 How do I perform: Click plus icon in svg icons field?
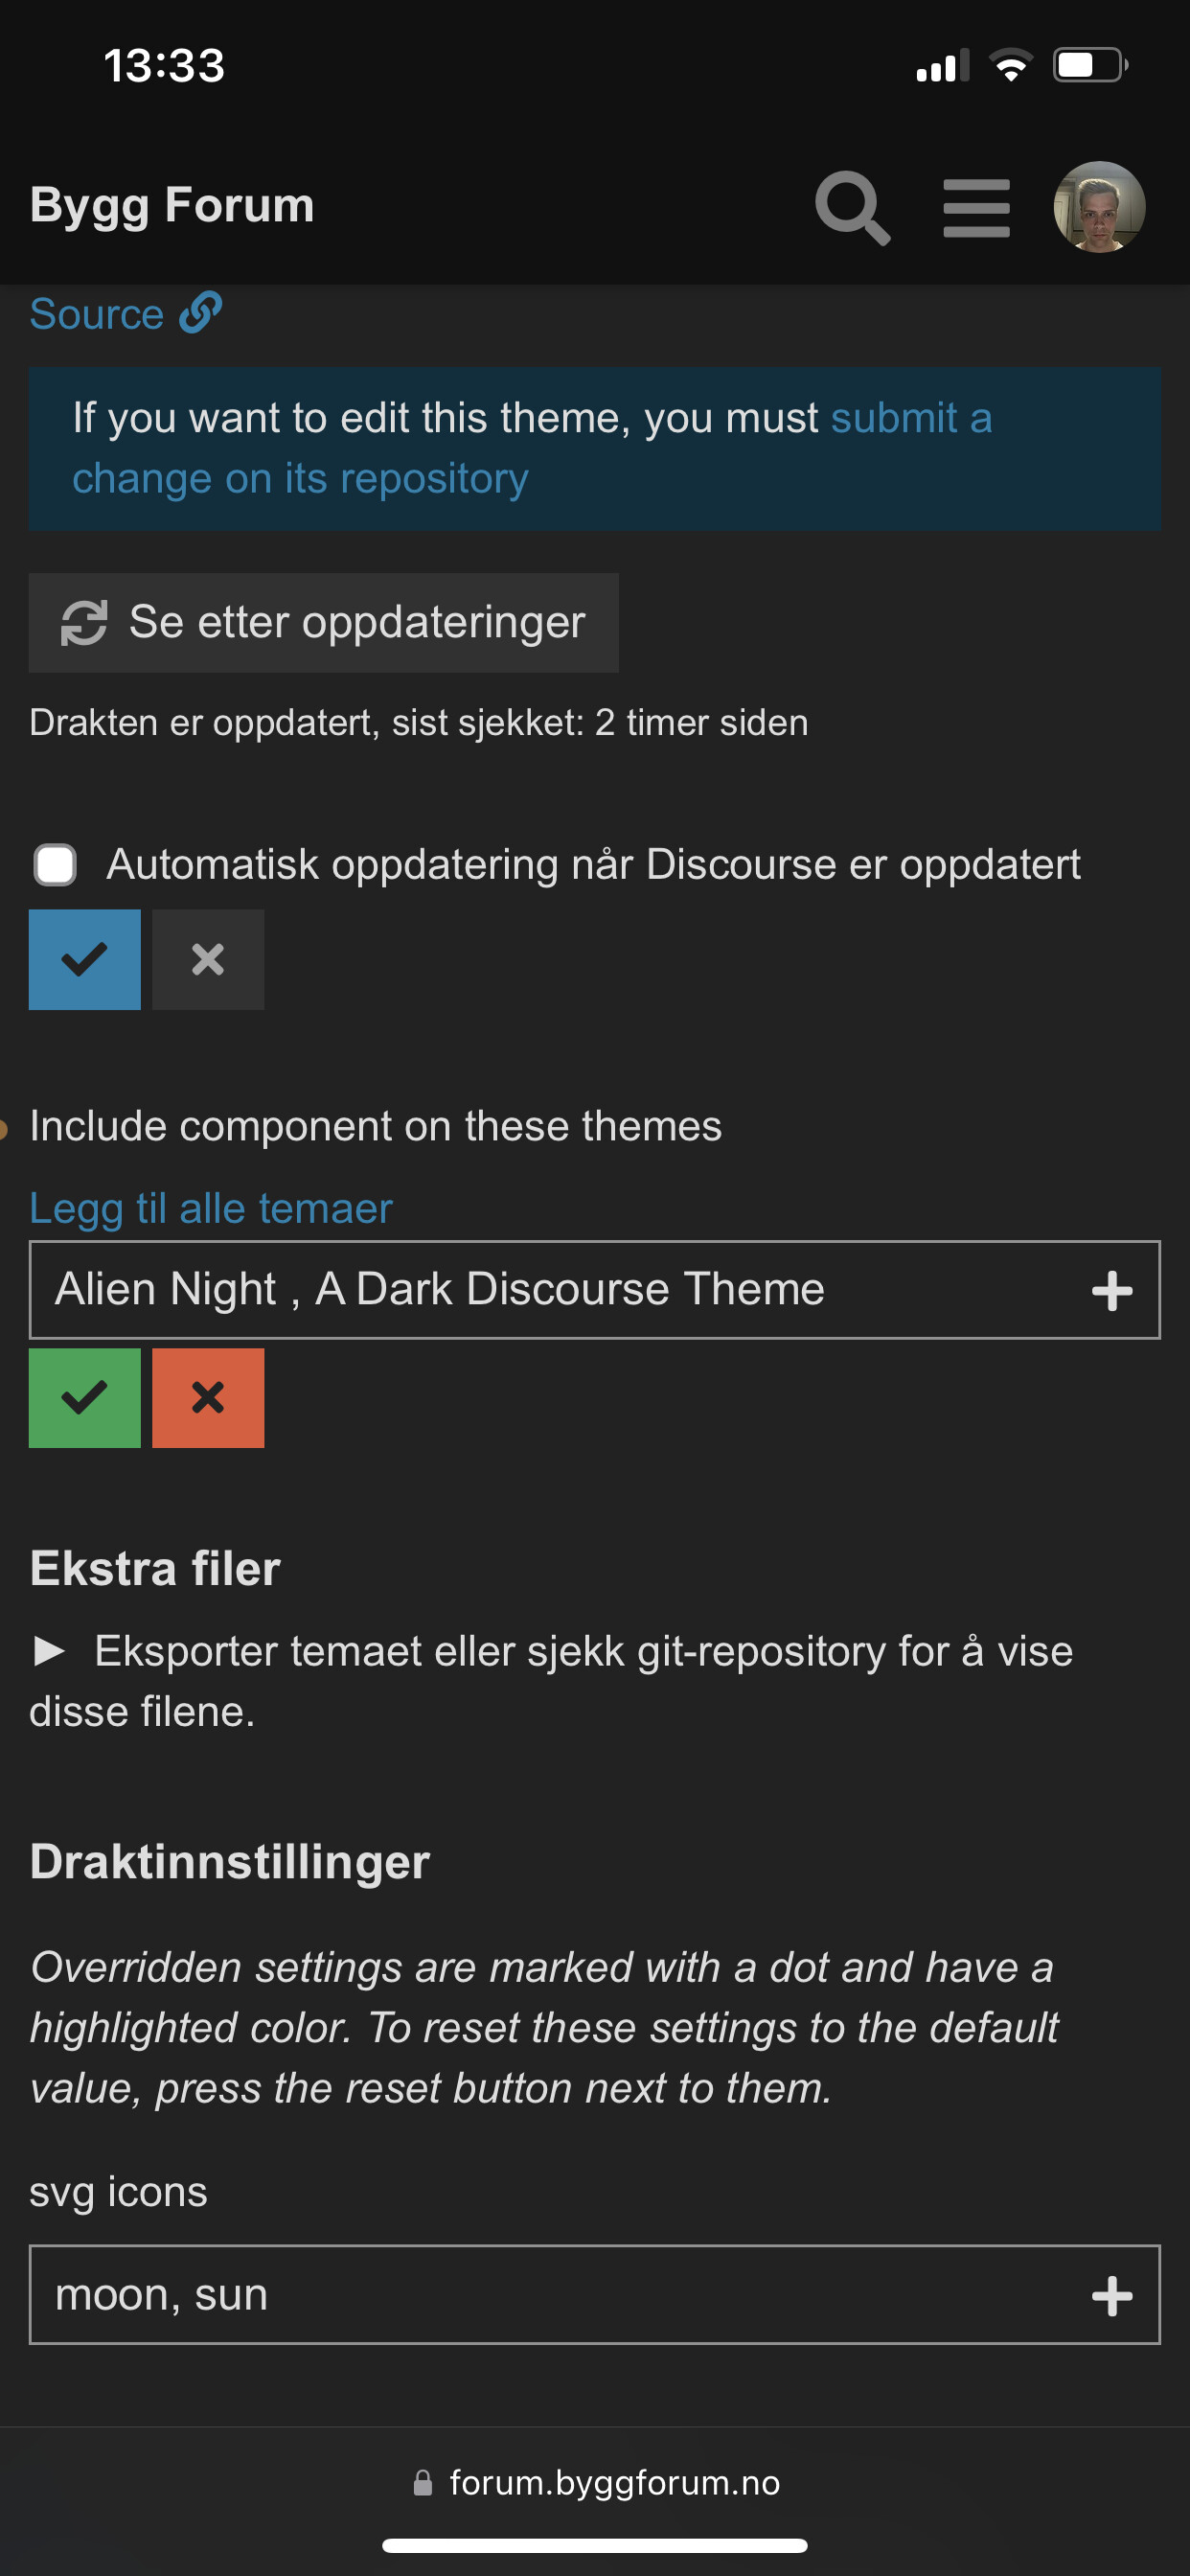click(1111, 2295)
